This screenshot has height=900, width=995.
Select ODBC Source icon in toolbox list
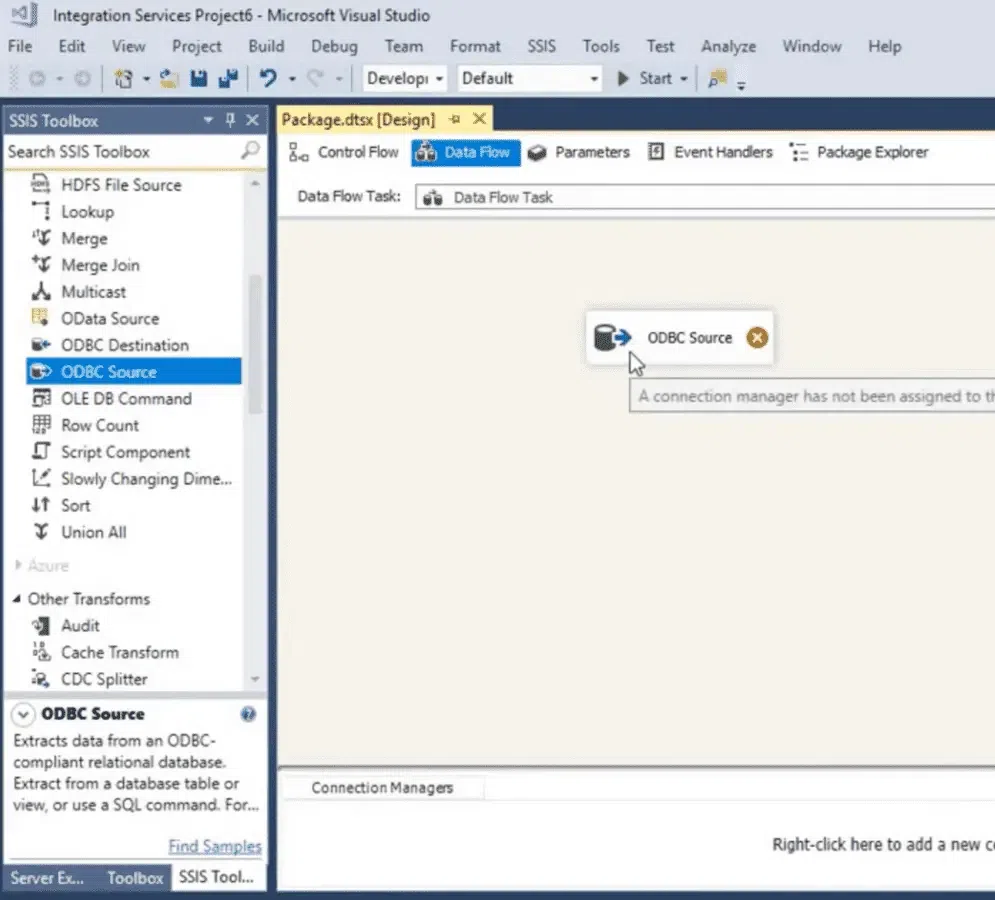coord(41,371)
